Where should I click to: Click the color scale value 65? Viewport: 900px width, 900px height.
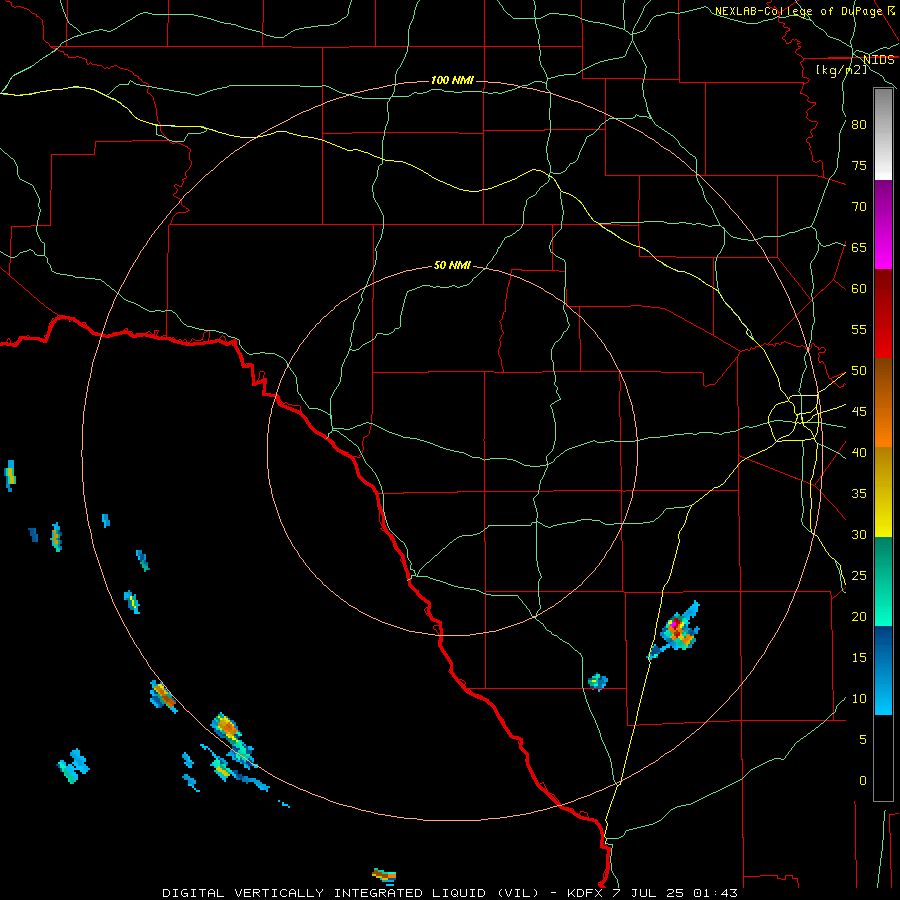tap(859, 247)
